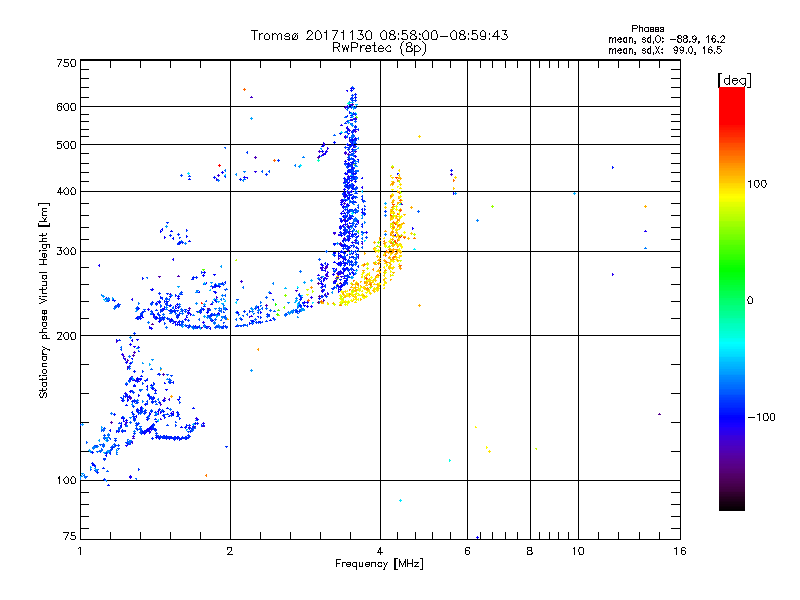Click the '300' y-axis tick label
800x600 pixels.
[x=66, y=252]
